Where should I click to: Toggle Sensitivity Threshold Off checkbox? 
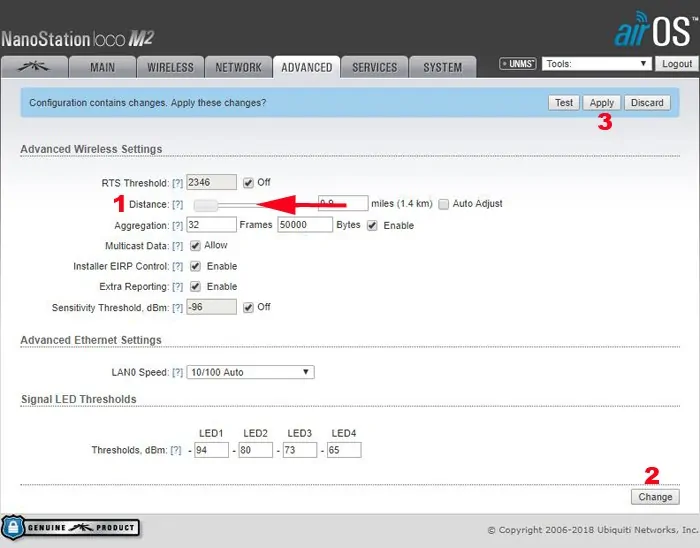248,307
